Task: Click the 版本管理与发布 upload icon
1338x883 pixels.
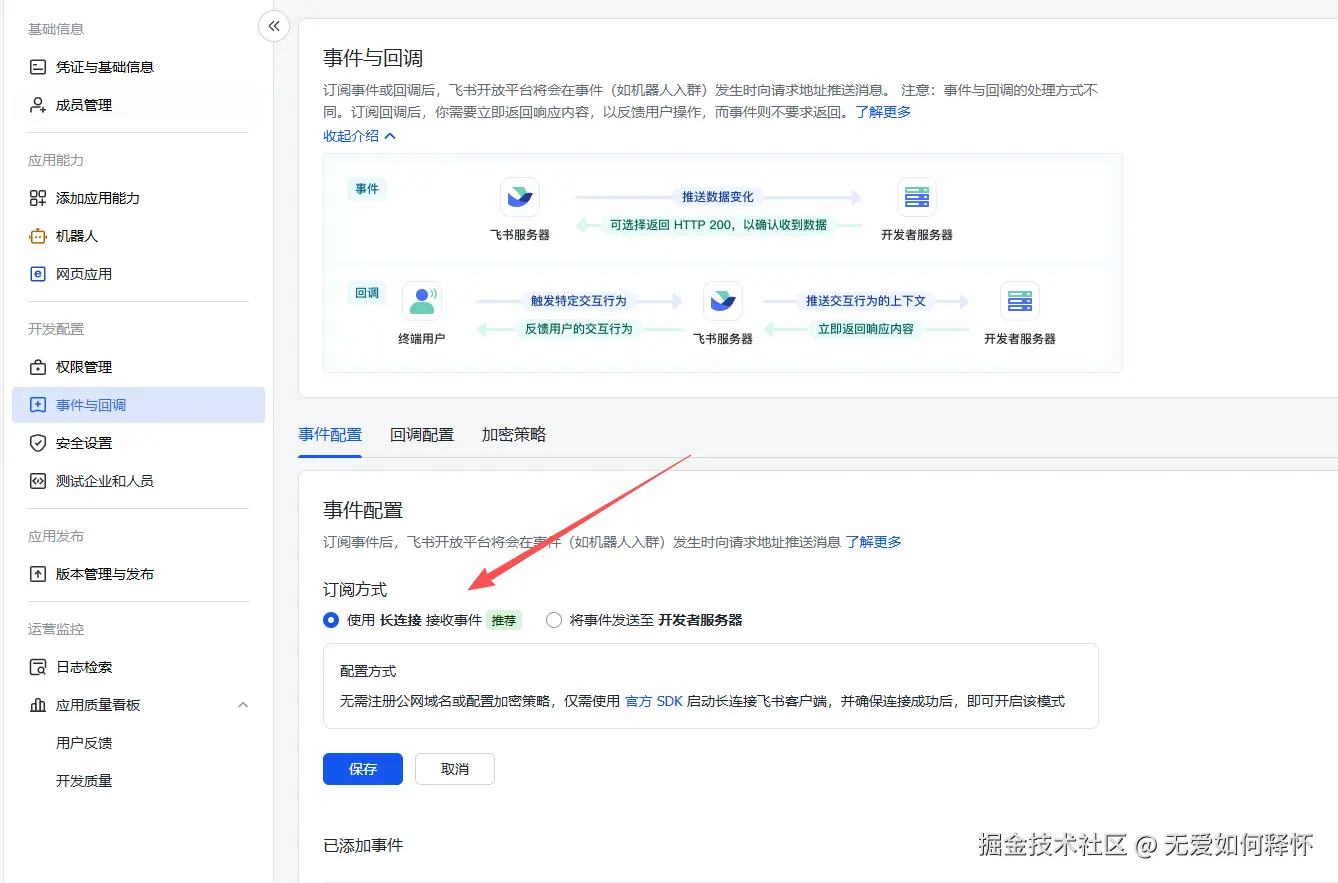Action: 38,574
